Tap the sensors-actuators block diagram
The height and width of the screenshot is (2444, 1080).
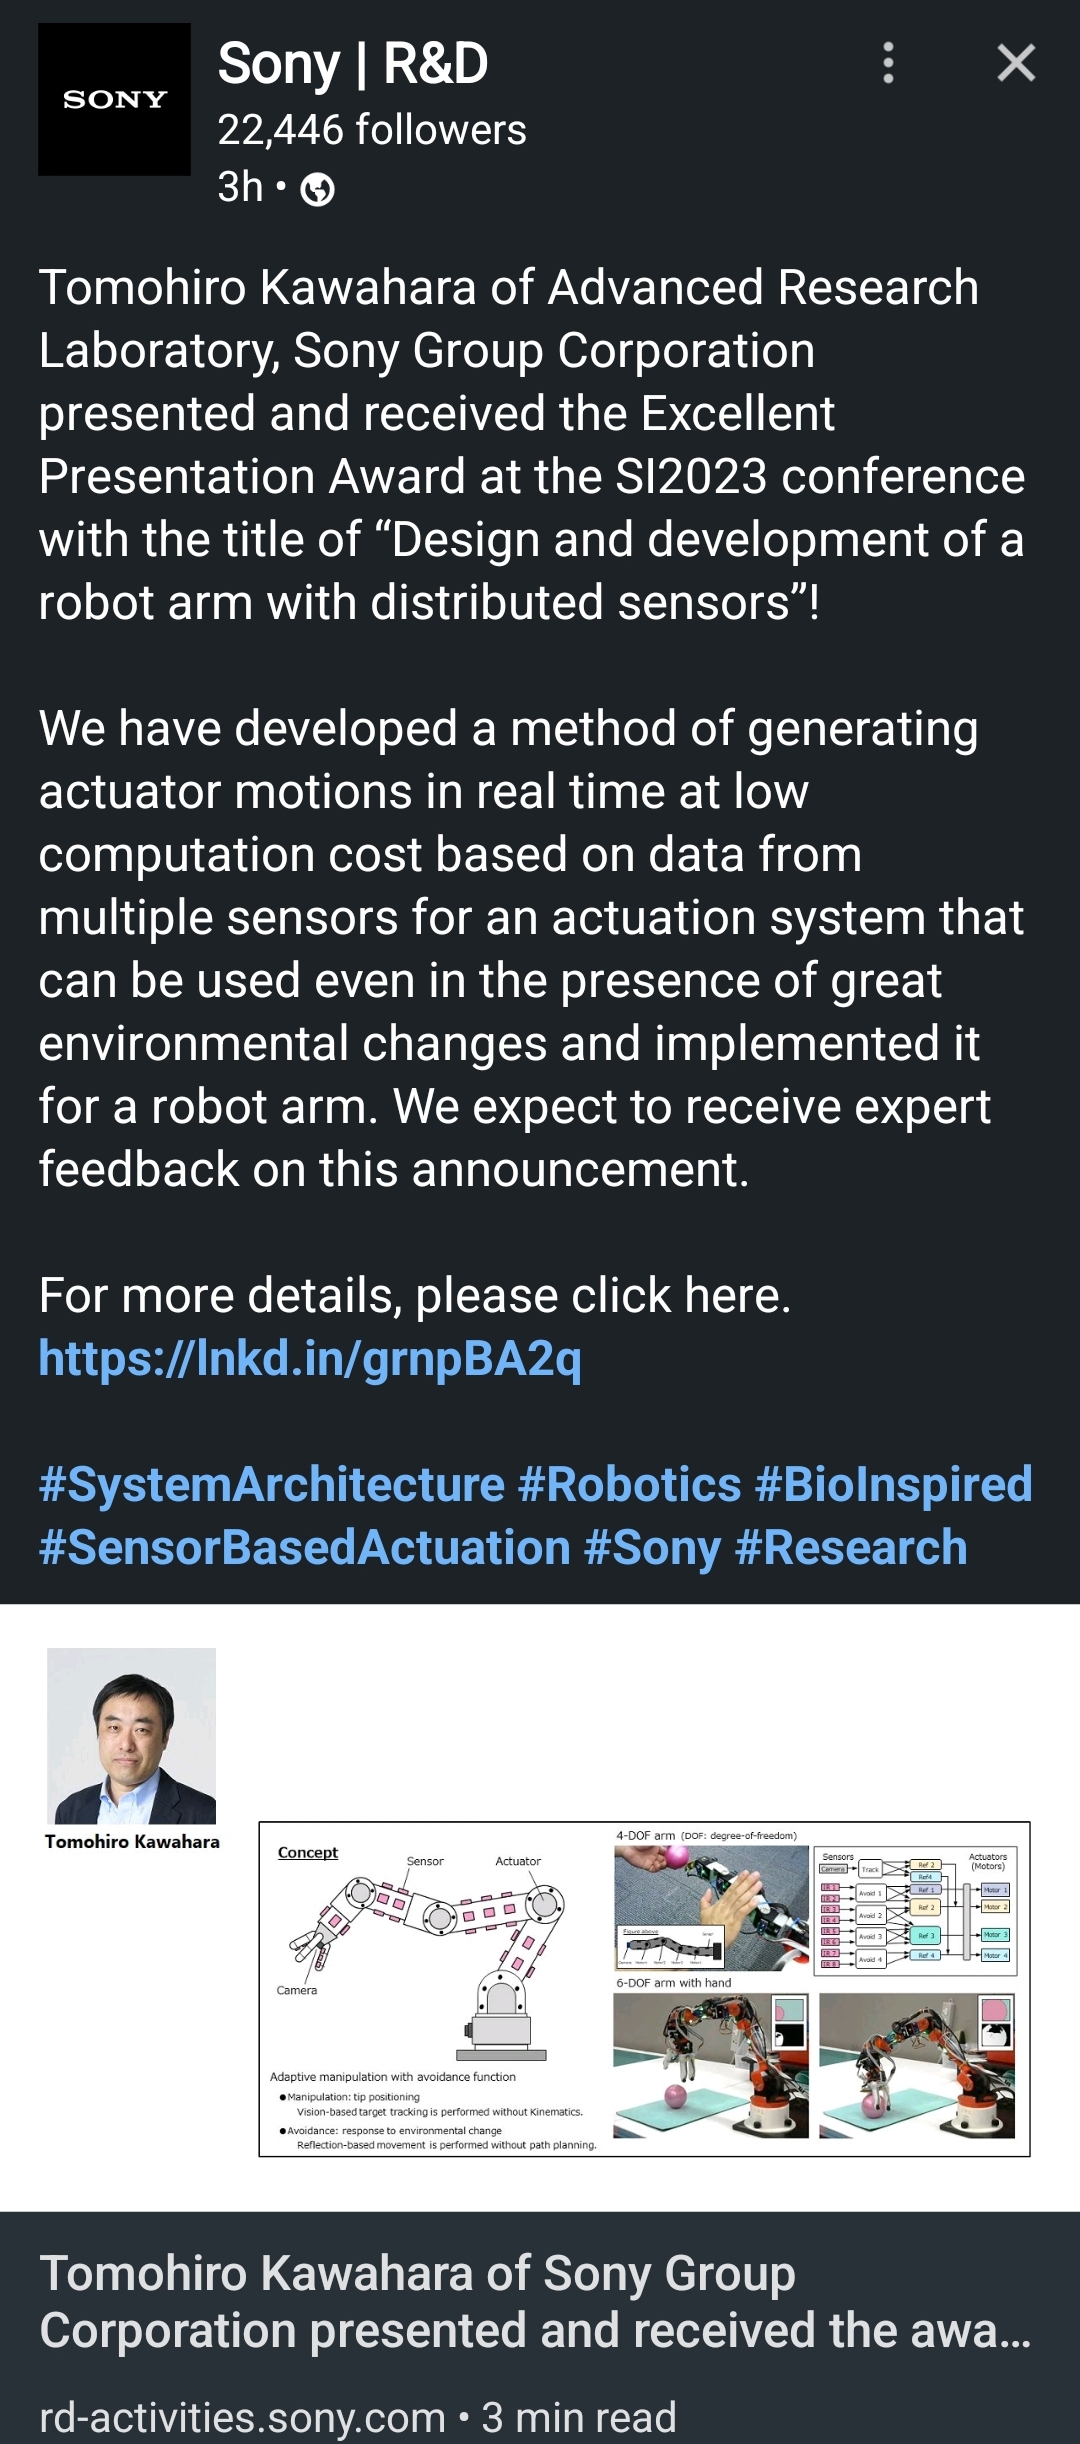point(915,1911)
